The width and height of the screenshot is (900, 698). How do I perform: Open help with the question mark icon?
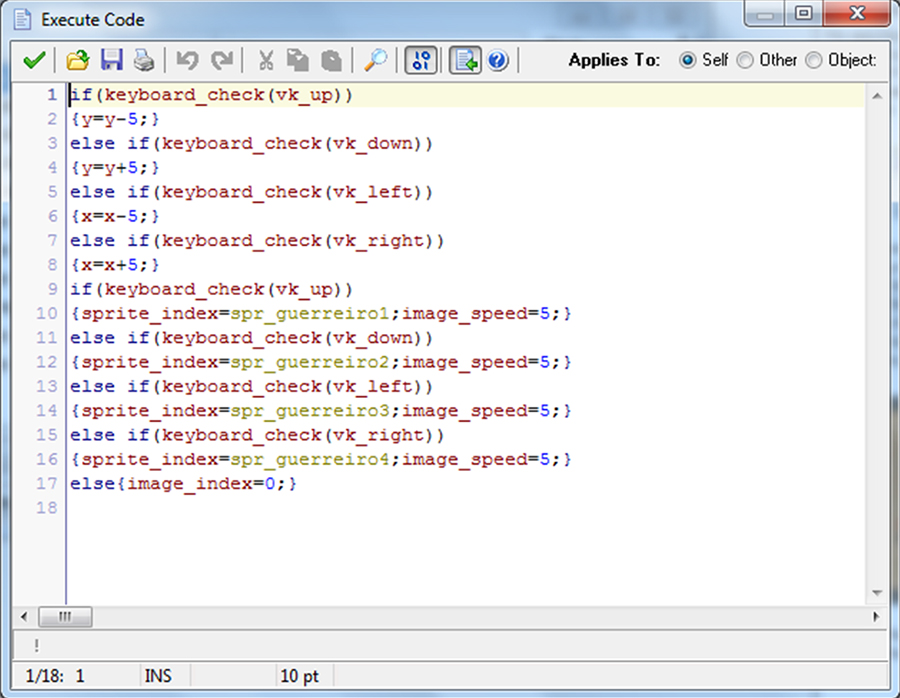tap(498, 61)
